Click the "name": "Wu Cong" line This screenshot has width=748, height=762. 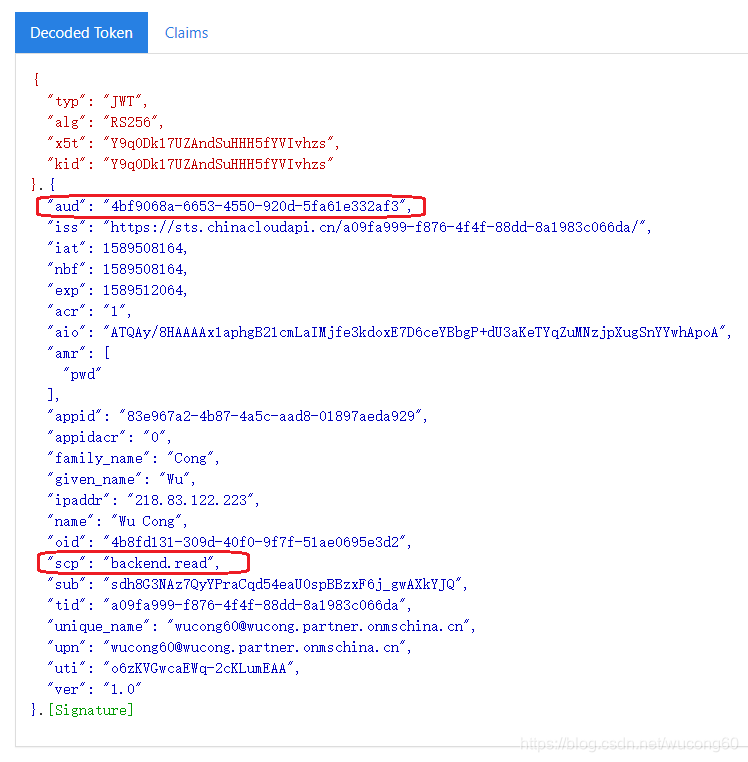[x=117, y=521]
